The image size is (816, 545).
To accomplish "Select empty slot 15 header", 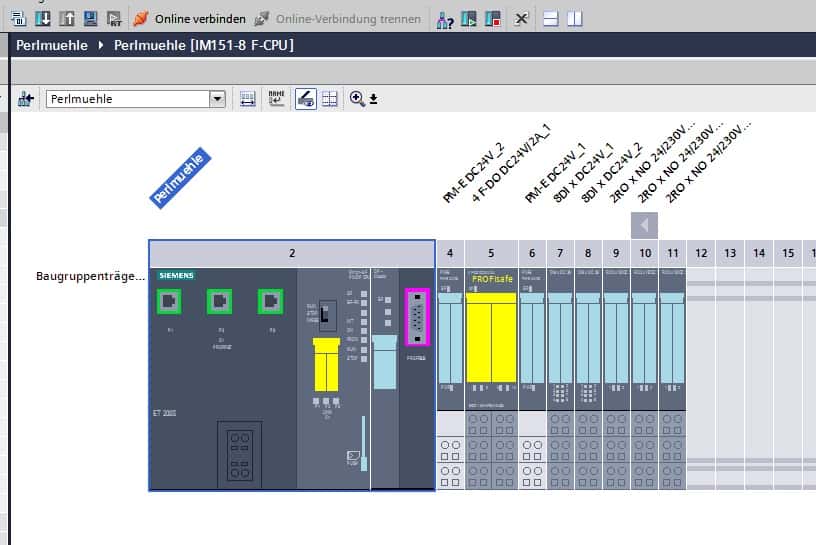I will [788, 254].
